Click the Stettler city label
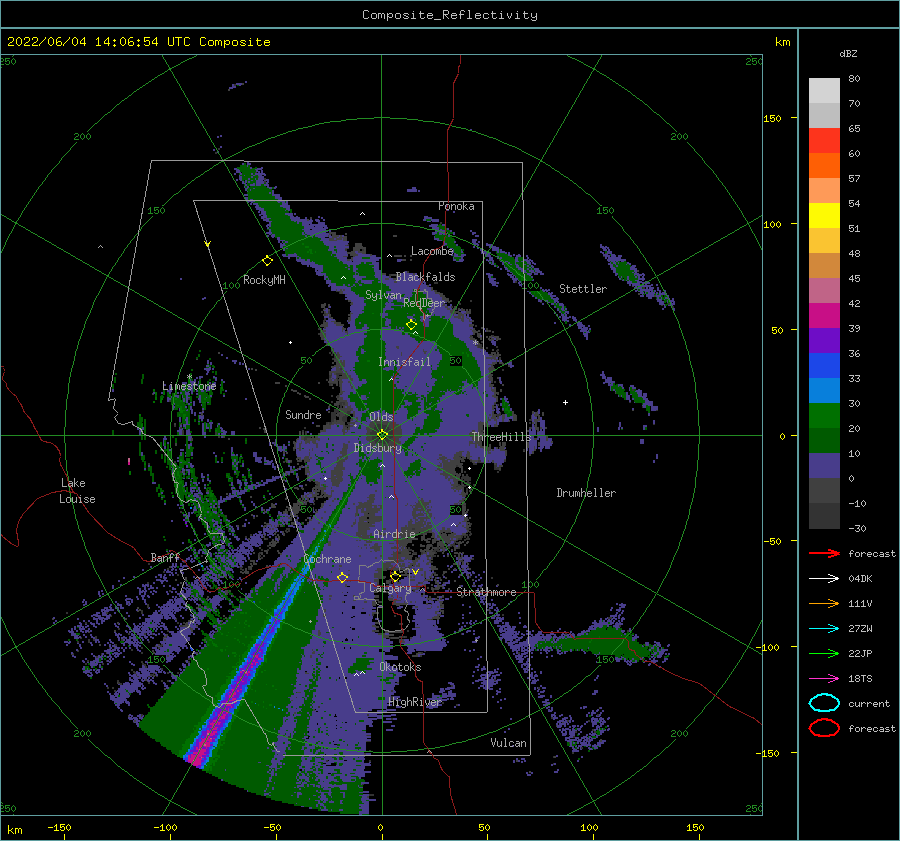Viewport: 900px width, 841px height. 583,289
